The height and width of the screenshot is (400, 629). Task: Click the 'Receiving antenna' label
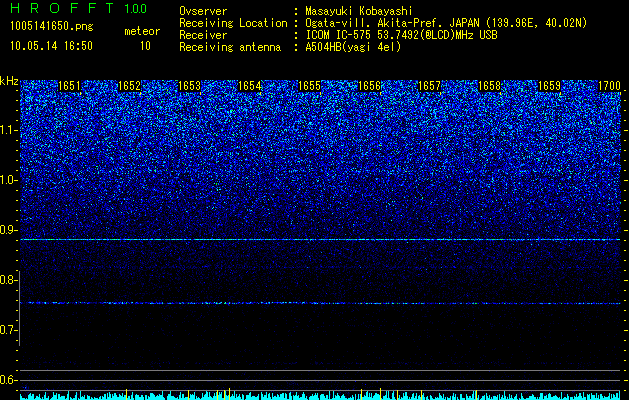[230, 47]
